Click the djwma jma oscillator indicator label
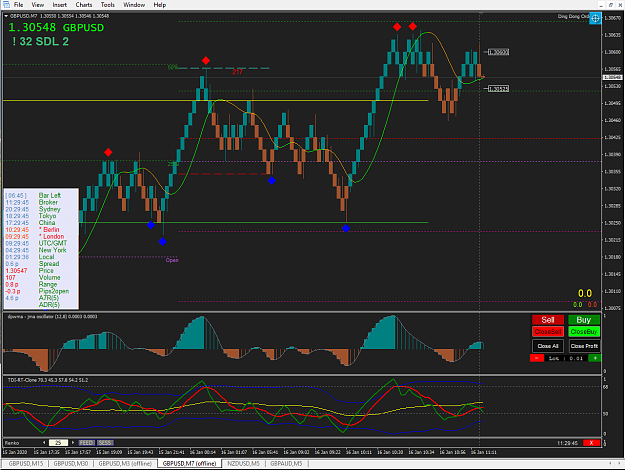 (x=52, y=317)
